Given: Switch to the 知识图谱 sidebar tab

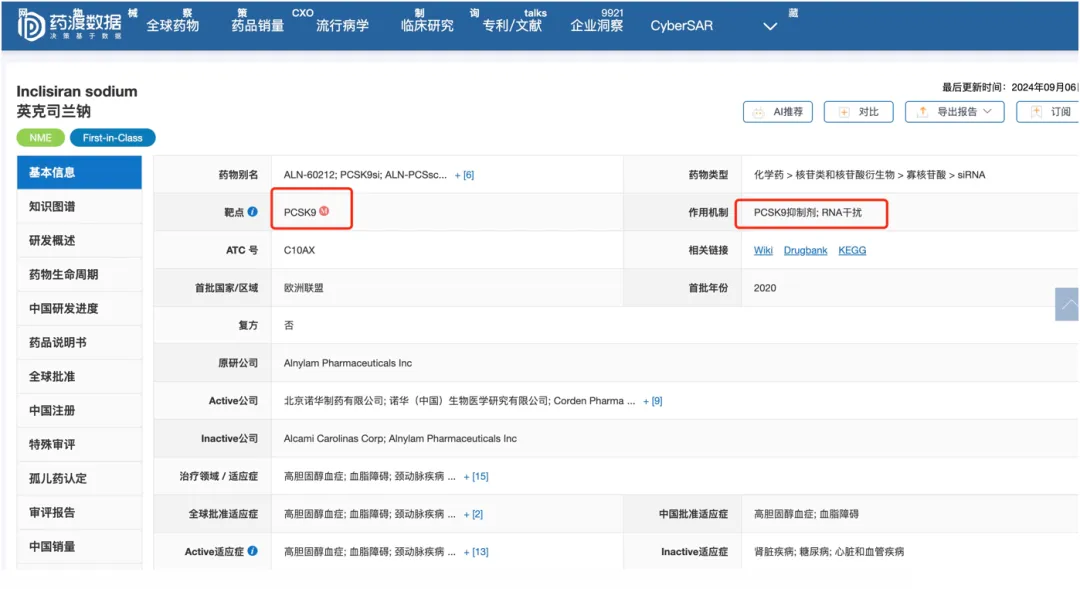Looking at the screenshot, I should 52,207.
